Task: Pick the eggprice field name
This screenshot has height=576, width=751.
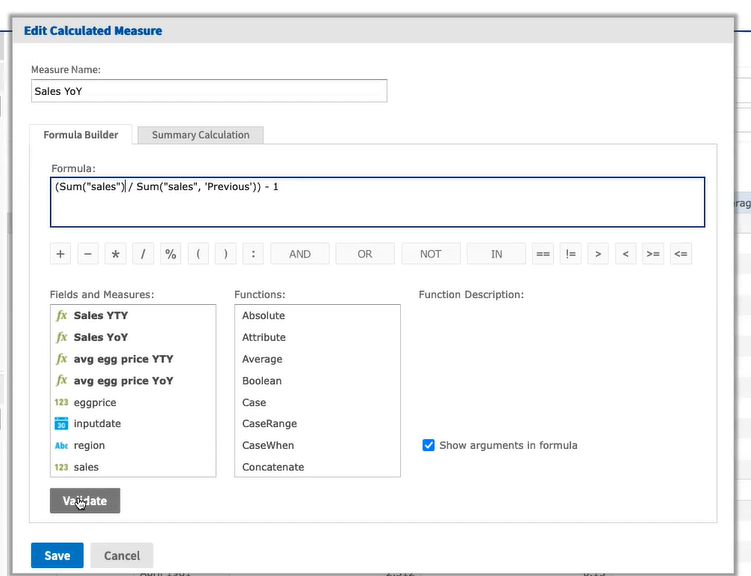Action: [95, 403]
